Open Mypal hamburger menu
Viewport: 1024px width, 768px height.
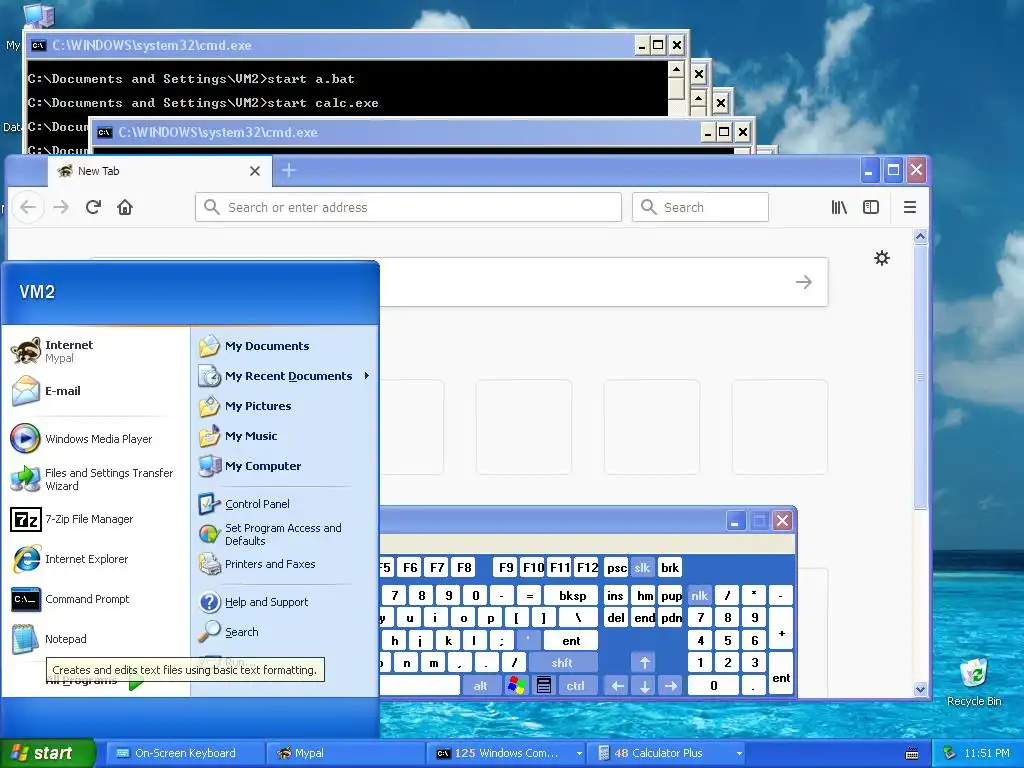910,207
